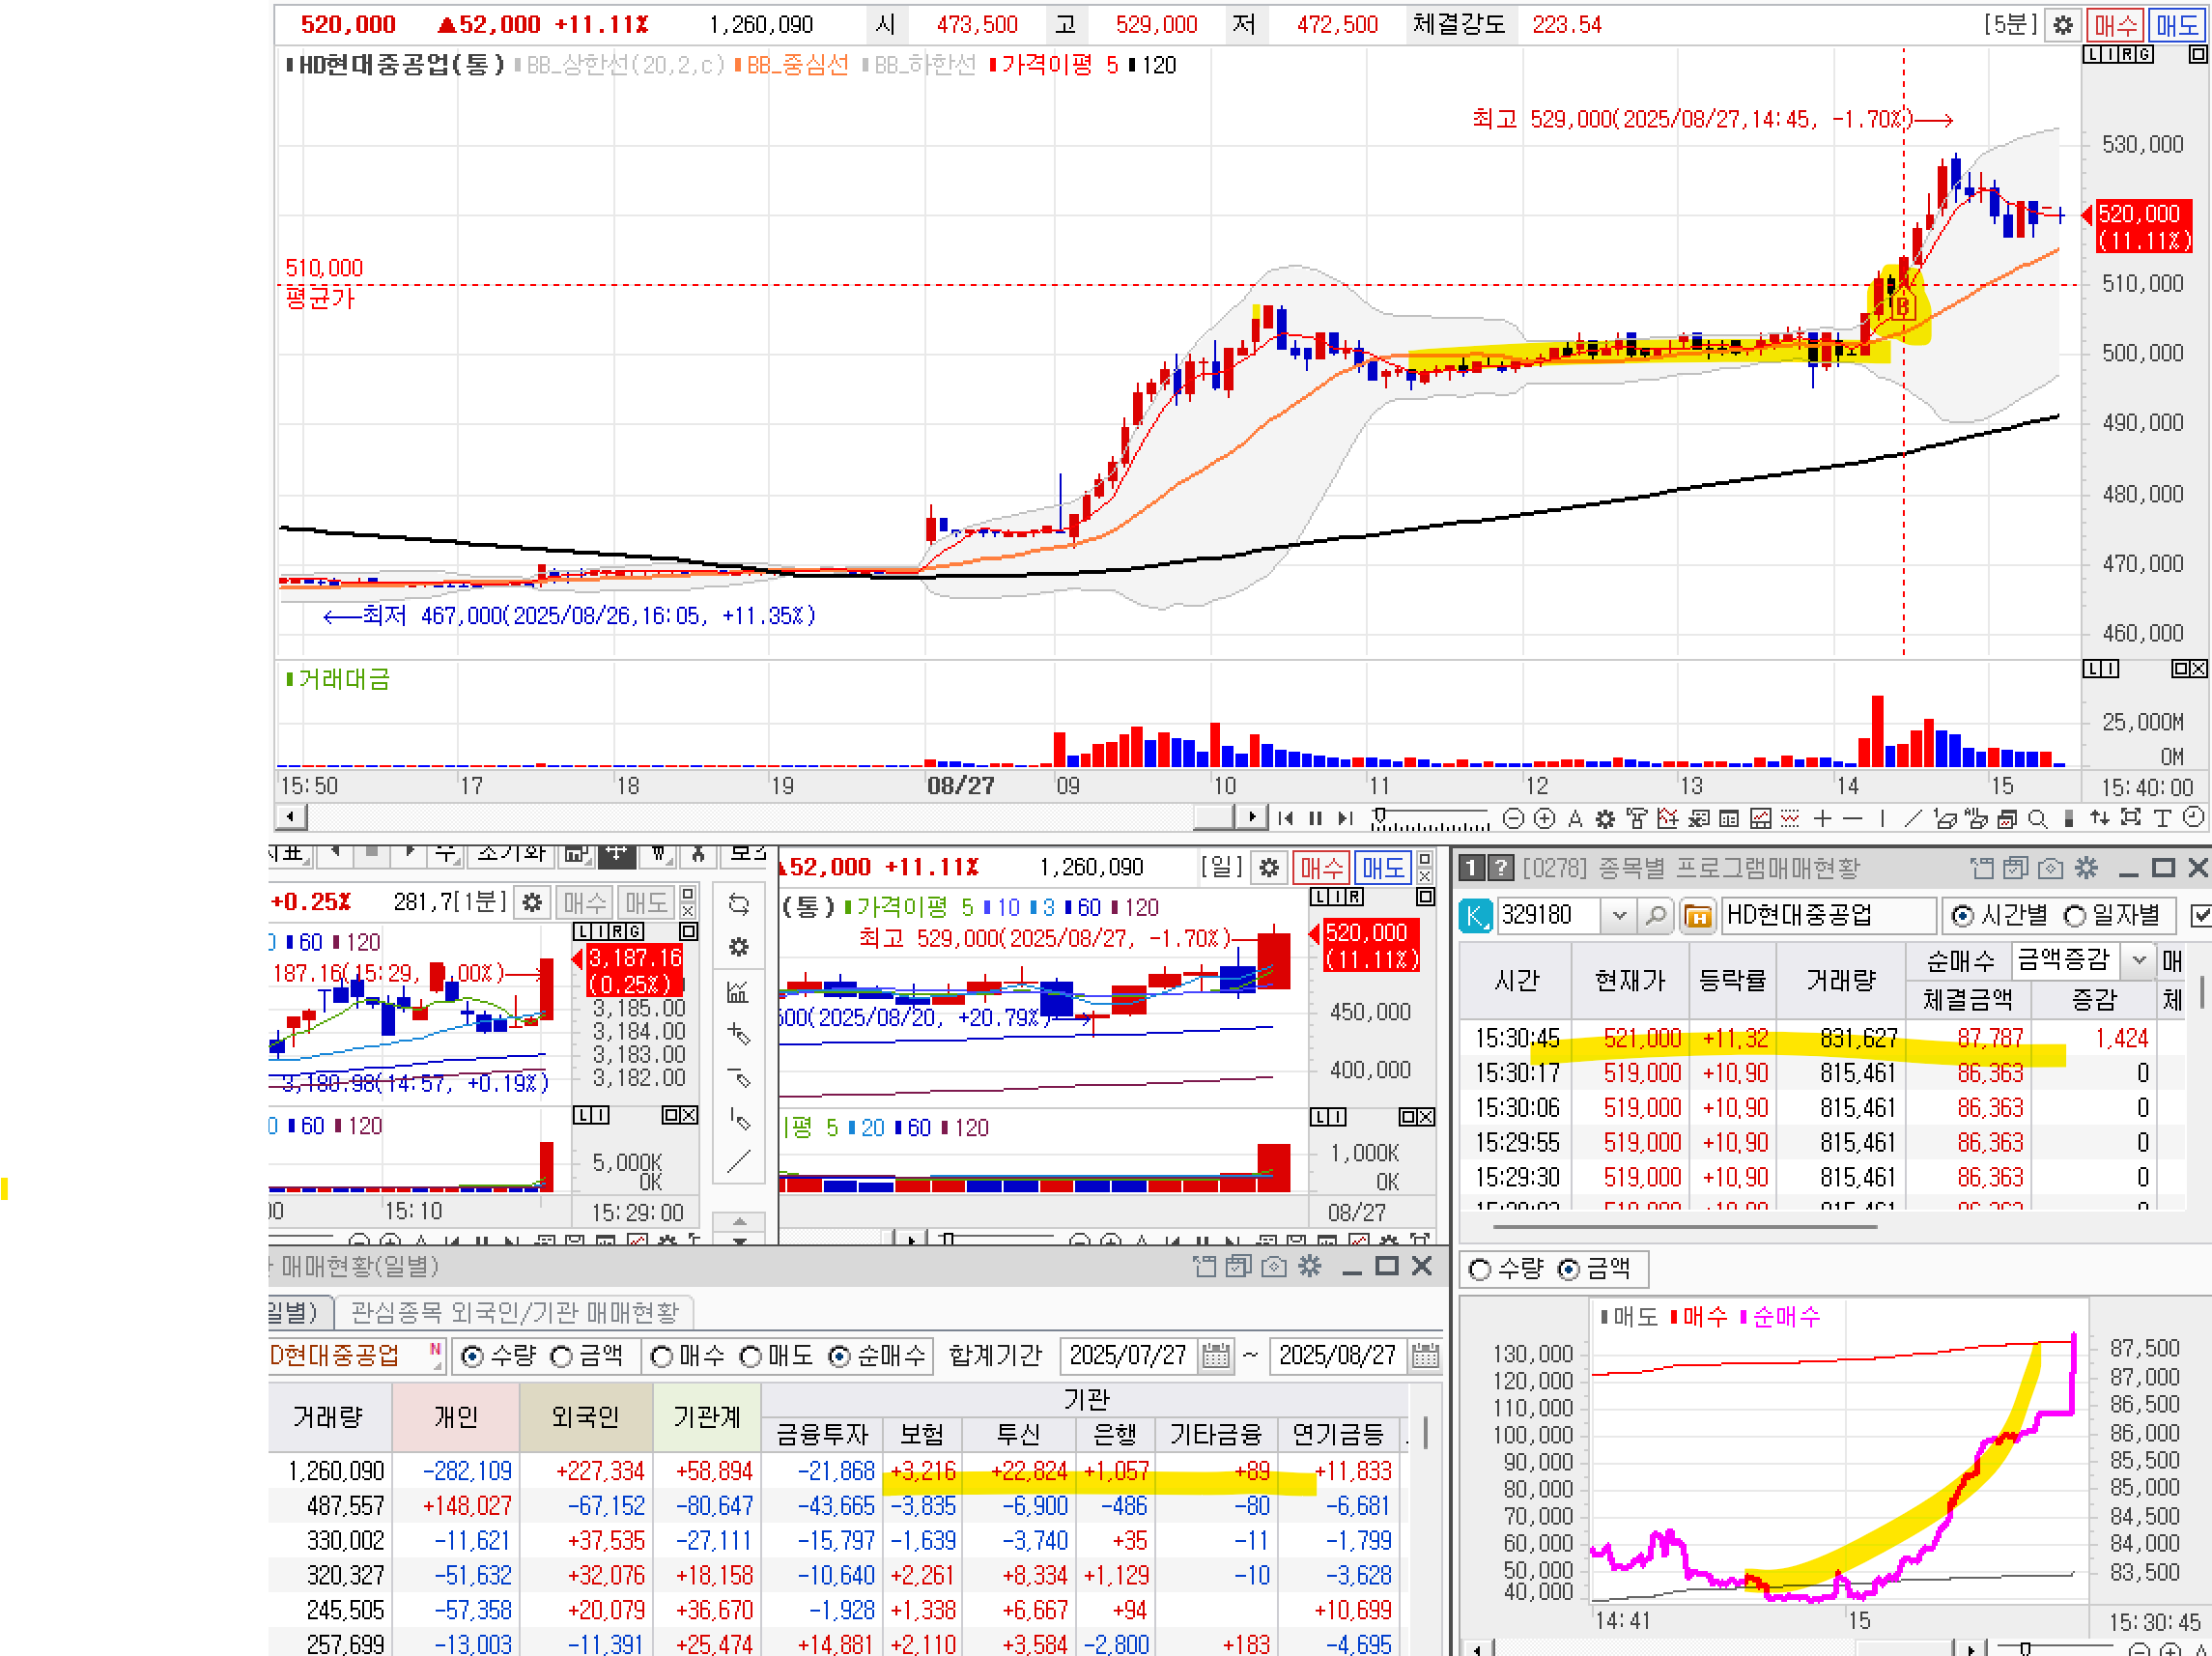Switch to the 관심종목 외국인/기관 매매현황 tab

point(514,1311)
